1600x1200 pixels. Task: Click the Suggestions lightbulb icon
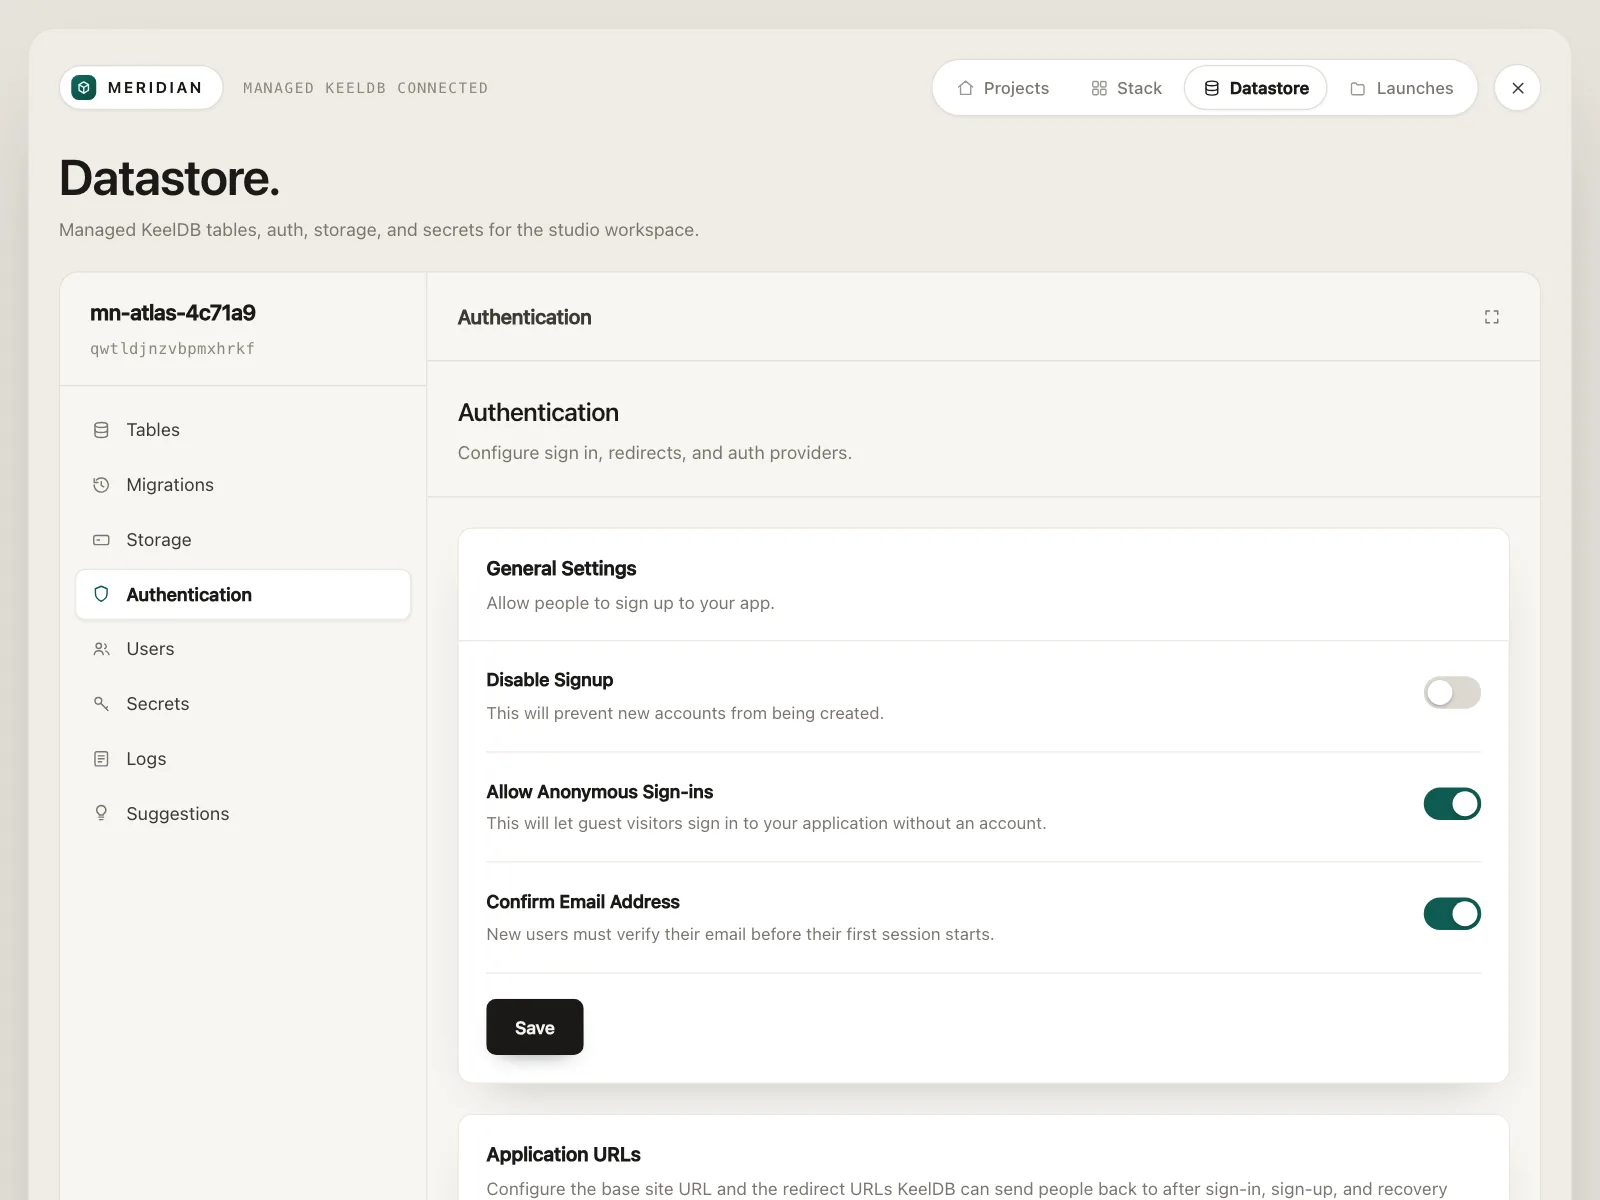pos(101,813)
